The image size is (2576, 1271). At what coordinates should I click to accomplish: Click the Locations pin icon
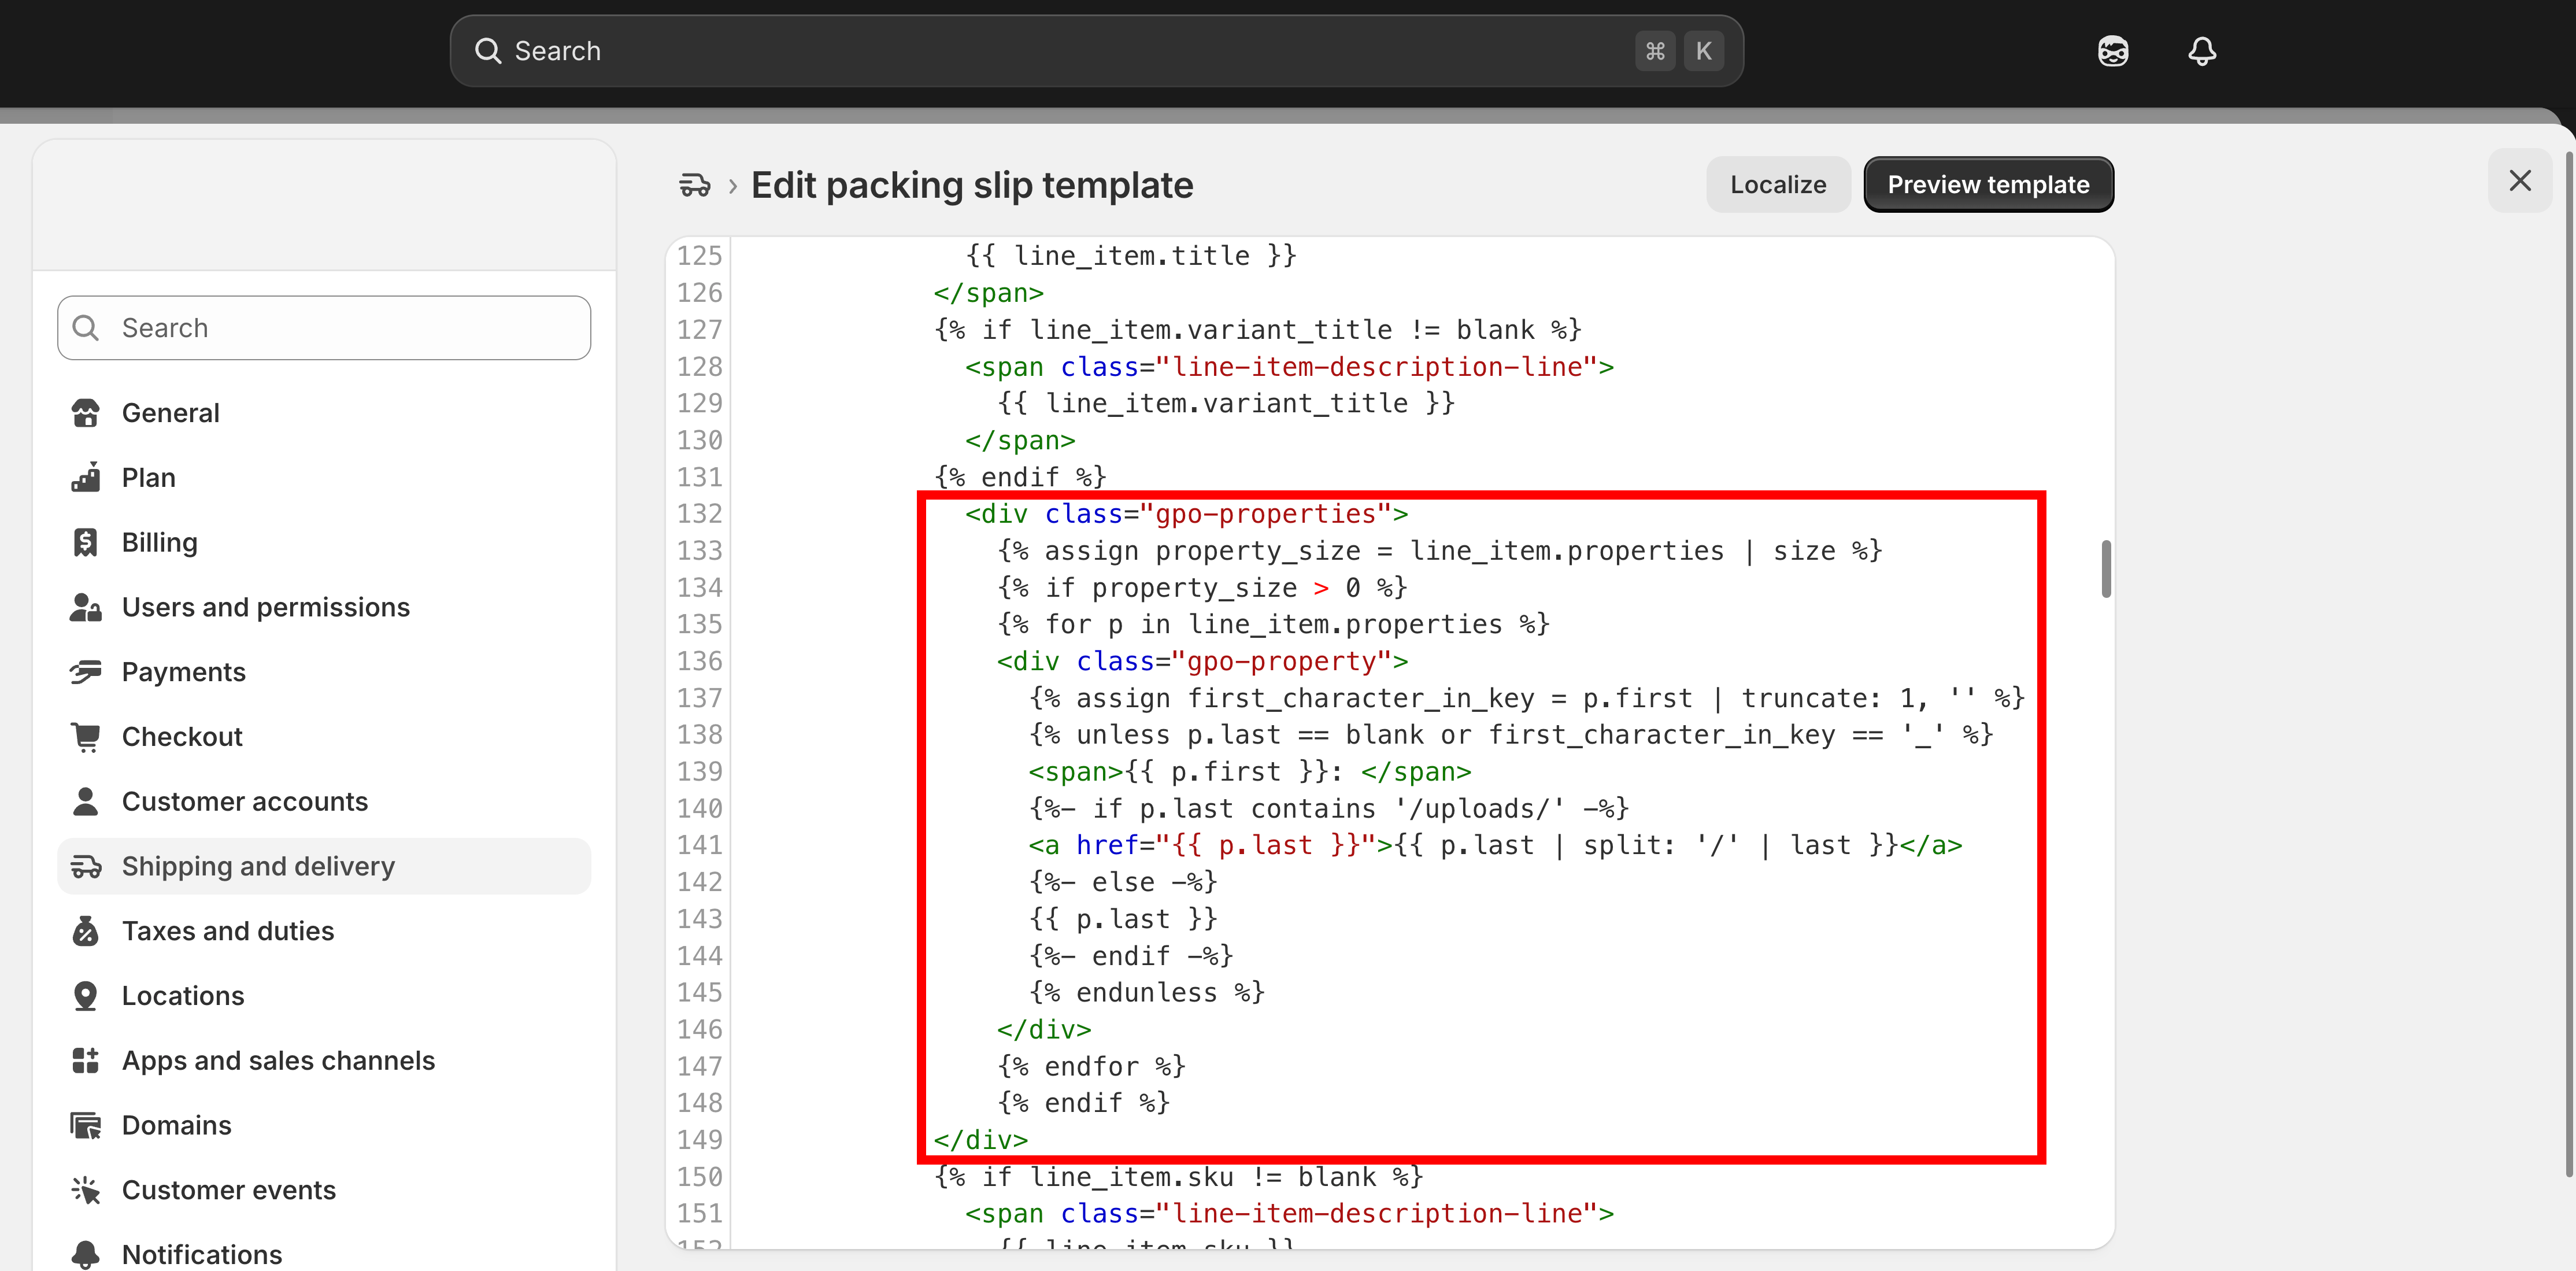86,996
